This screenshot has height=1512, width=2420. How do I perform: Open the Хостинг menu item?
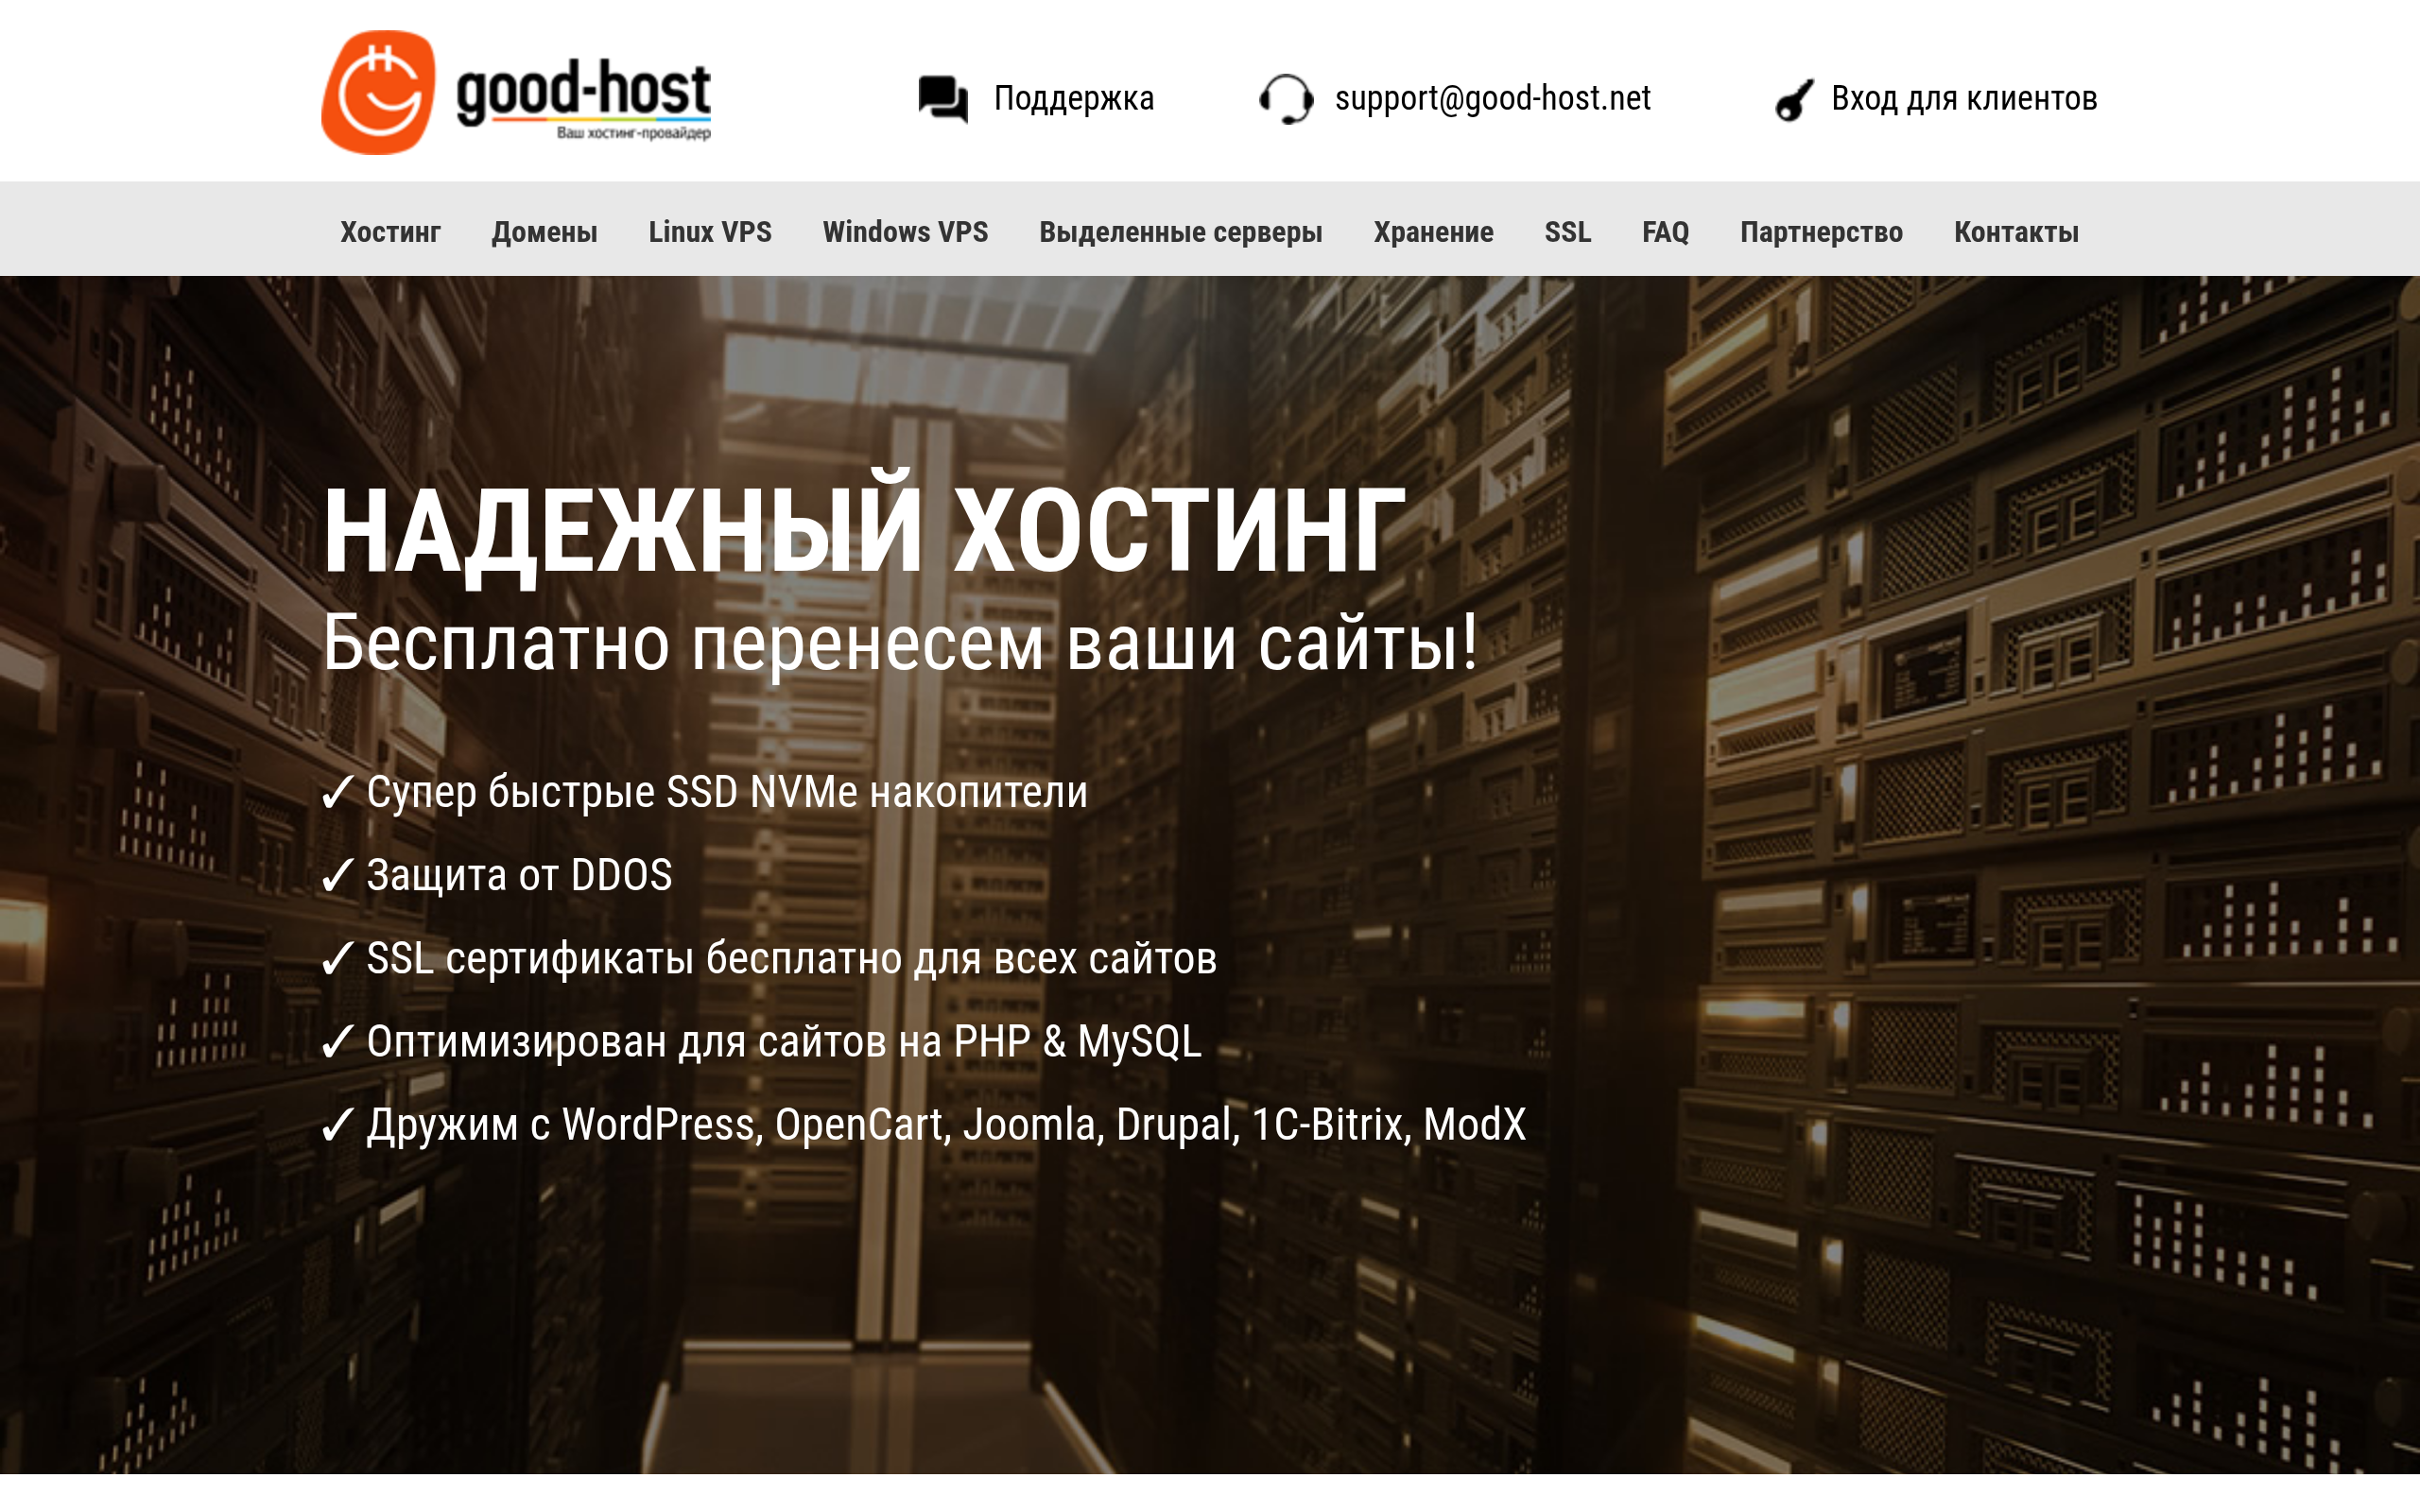click(x=390, y=232)
